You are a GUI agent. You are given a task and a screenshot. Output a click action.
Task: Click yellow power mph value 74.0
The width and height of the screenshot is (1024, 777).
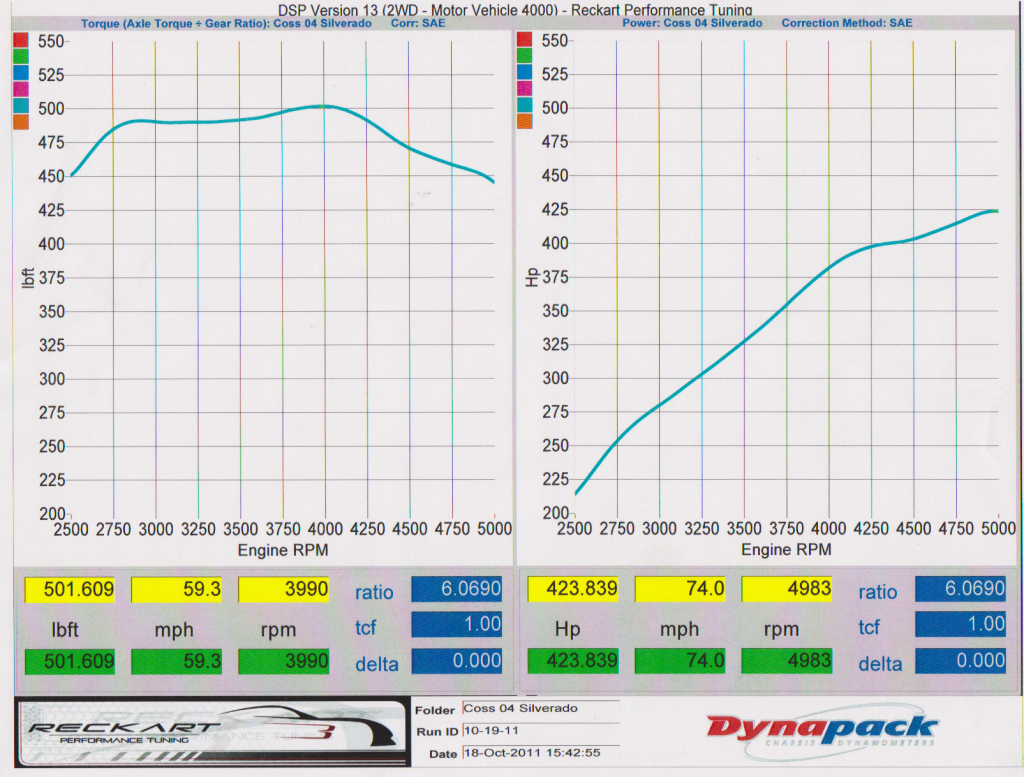tap(680, 589)
